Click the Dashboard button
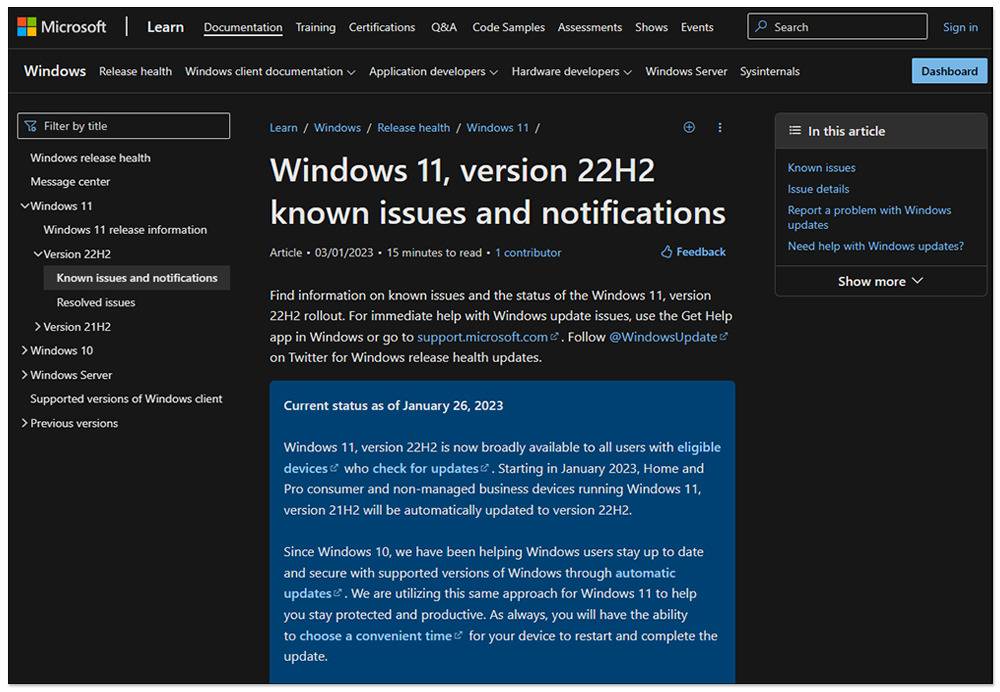Screen dimensions: 1000x692 point(949,71)
